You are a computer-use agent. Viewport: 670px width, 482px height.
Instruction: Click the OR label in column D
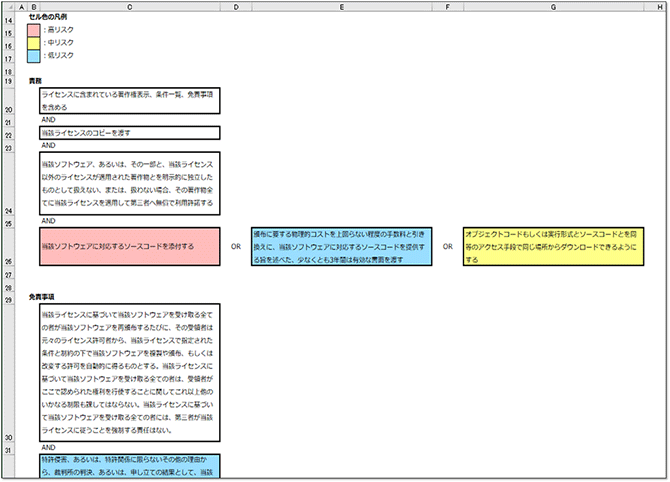tap(236, 246)
